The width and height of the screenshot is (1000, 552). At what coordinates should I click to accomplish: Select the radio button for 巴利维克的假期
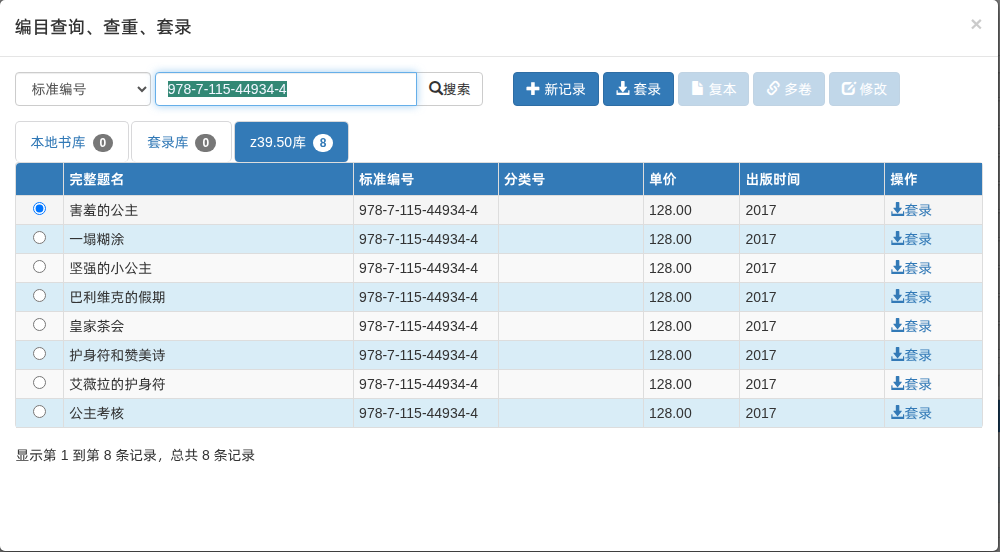coord(40,295)
